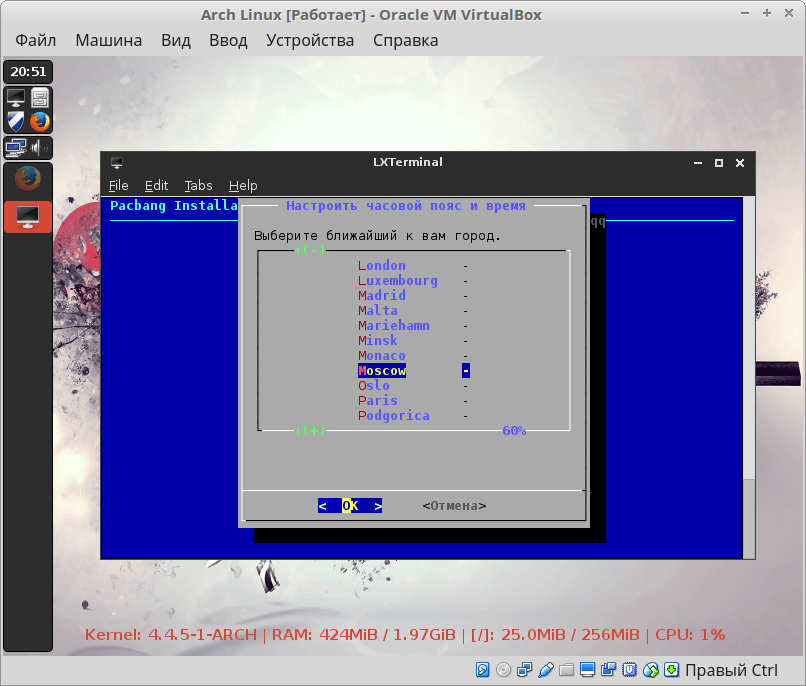Click the blue shield icon in the panel
Viewport: 806px width, 686px height.
16,122
